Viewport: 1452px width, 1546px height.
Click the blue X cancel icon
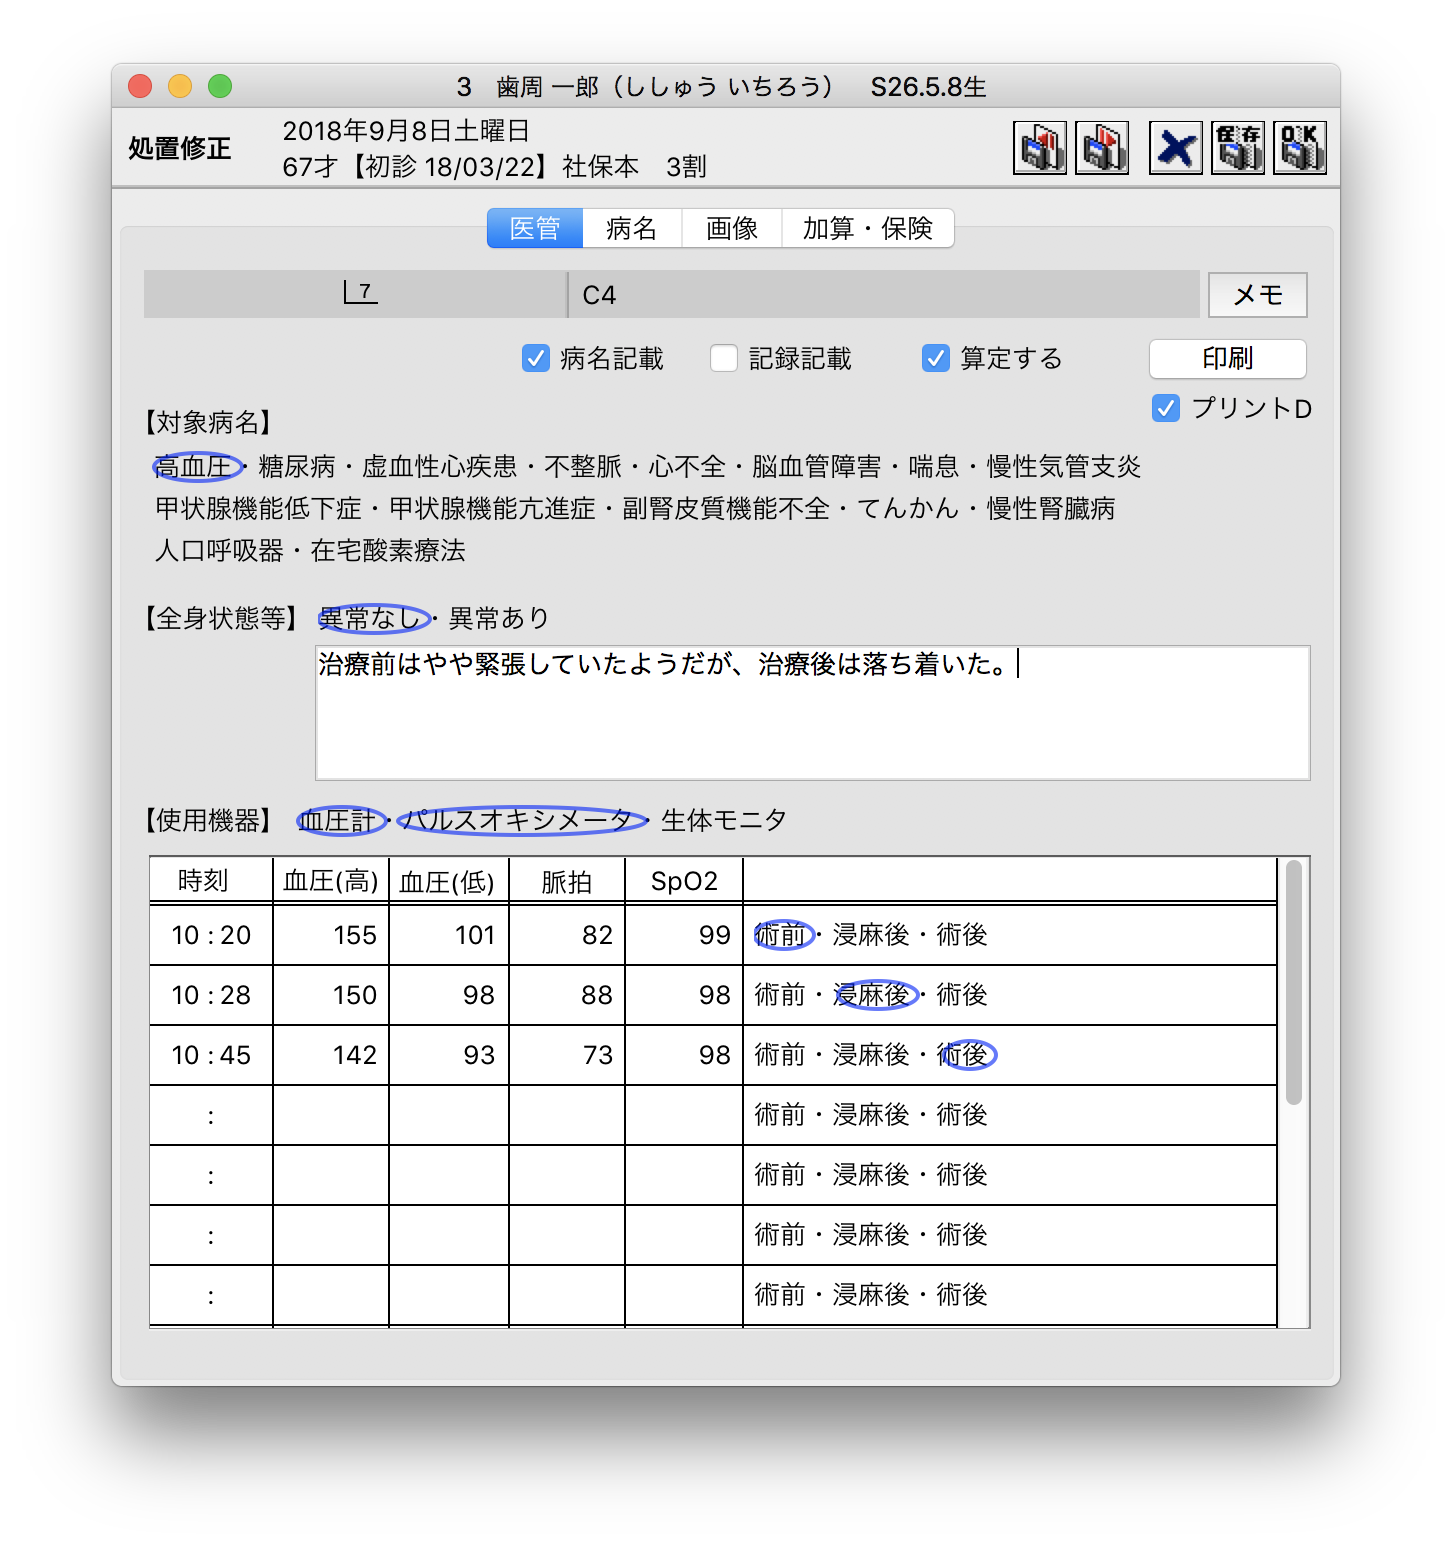click(x=1176, y=148)
